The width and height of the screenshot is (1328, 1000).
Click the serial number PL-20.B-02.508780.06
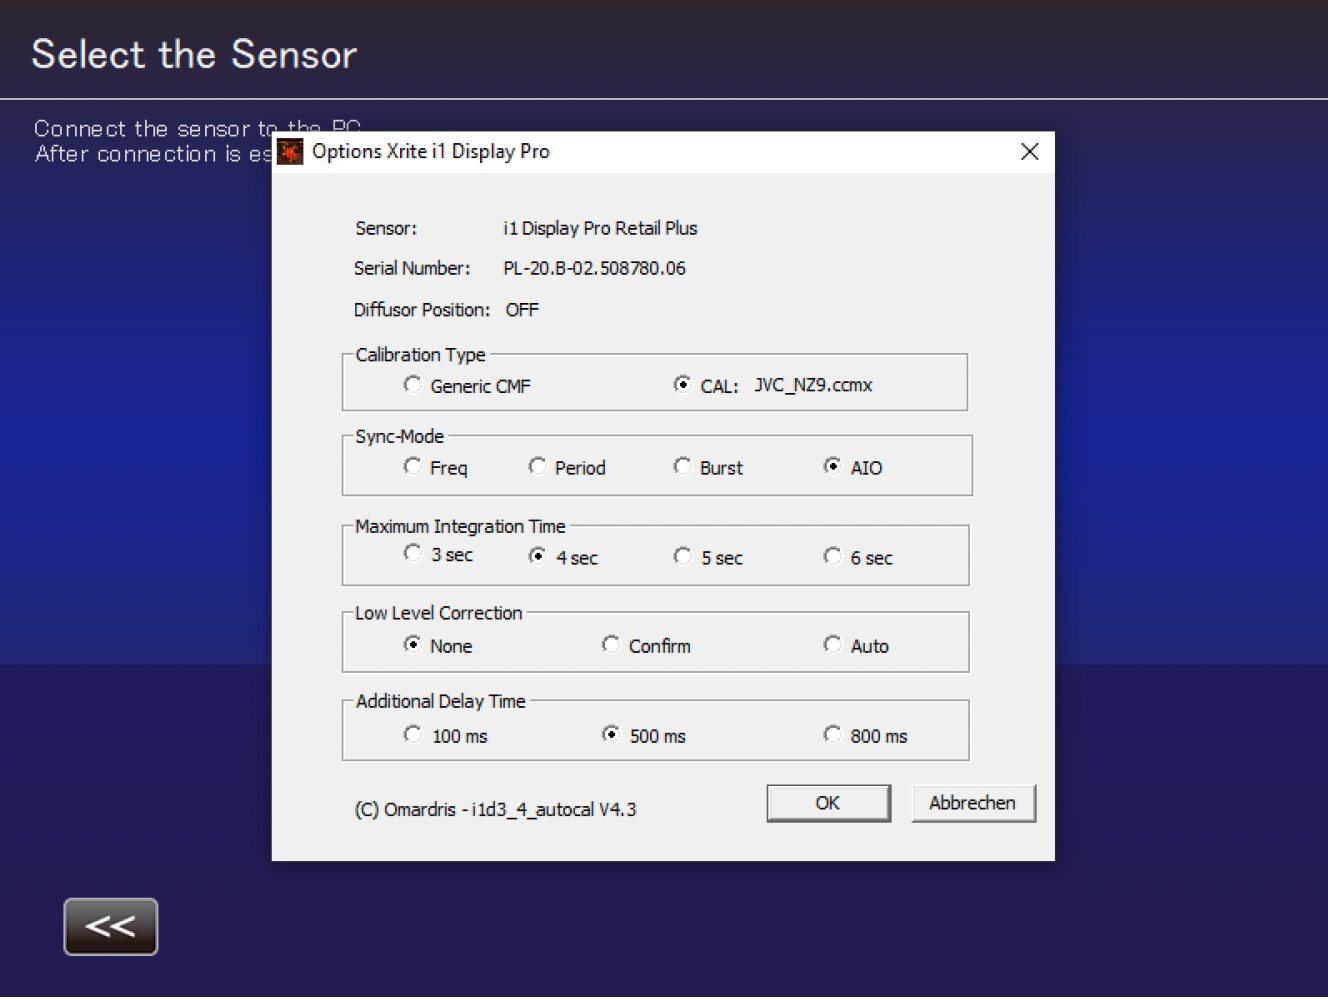coord(594,268)
